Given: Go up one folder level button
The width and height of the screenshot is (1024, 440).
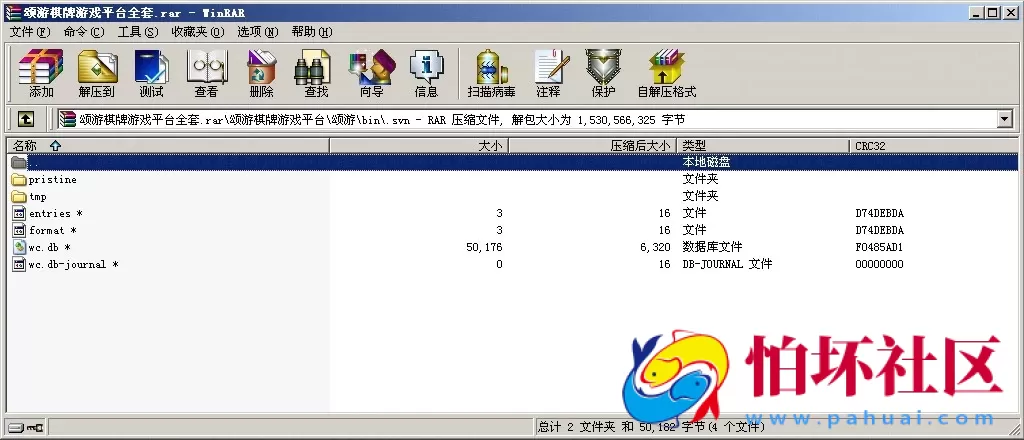Looking at the screenshot, I should 25,119.
